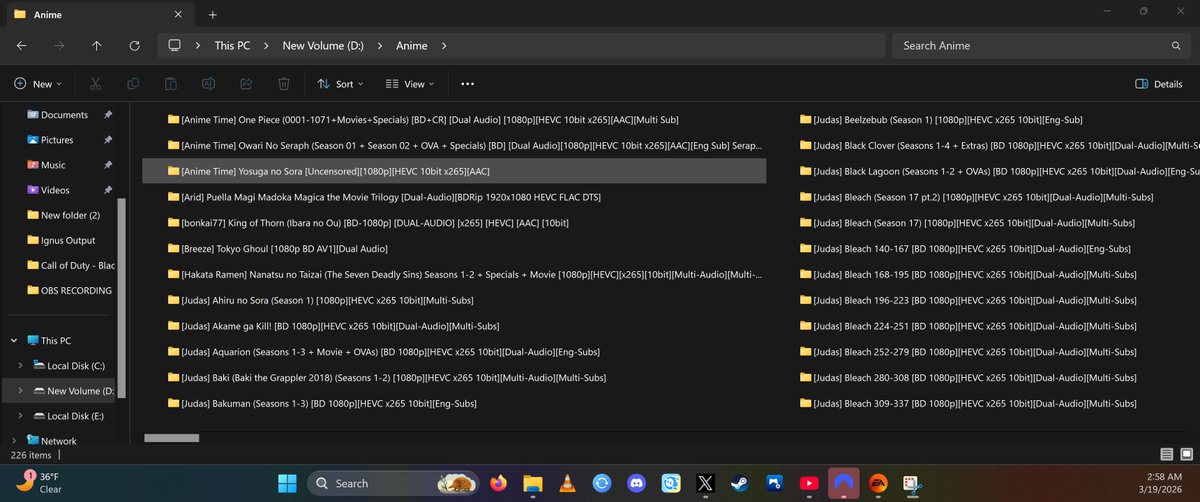Viewport: 1200px width, 502px height.
Task: Click the taskbar Search box
Action: coord(391,483)
